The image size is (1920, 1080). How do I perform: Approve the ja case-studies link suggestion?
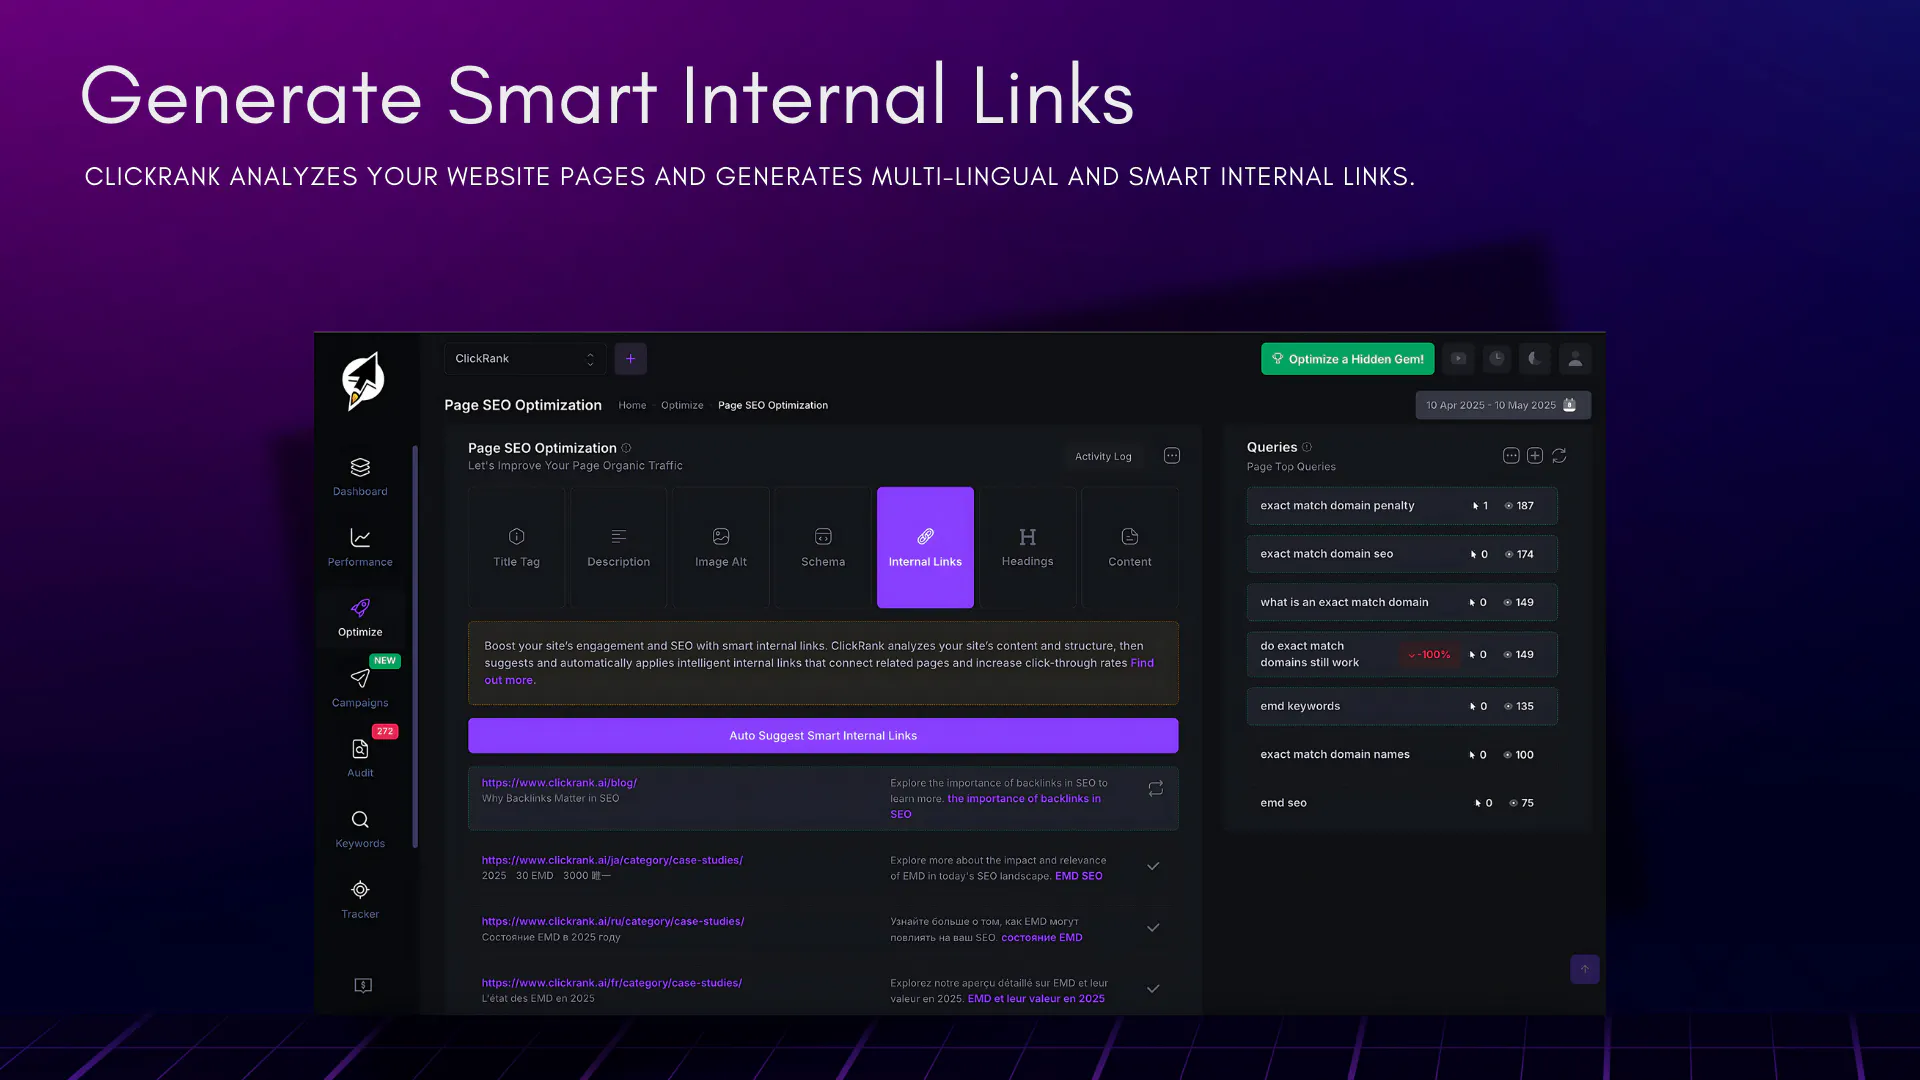[1153, 866]
